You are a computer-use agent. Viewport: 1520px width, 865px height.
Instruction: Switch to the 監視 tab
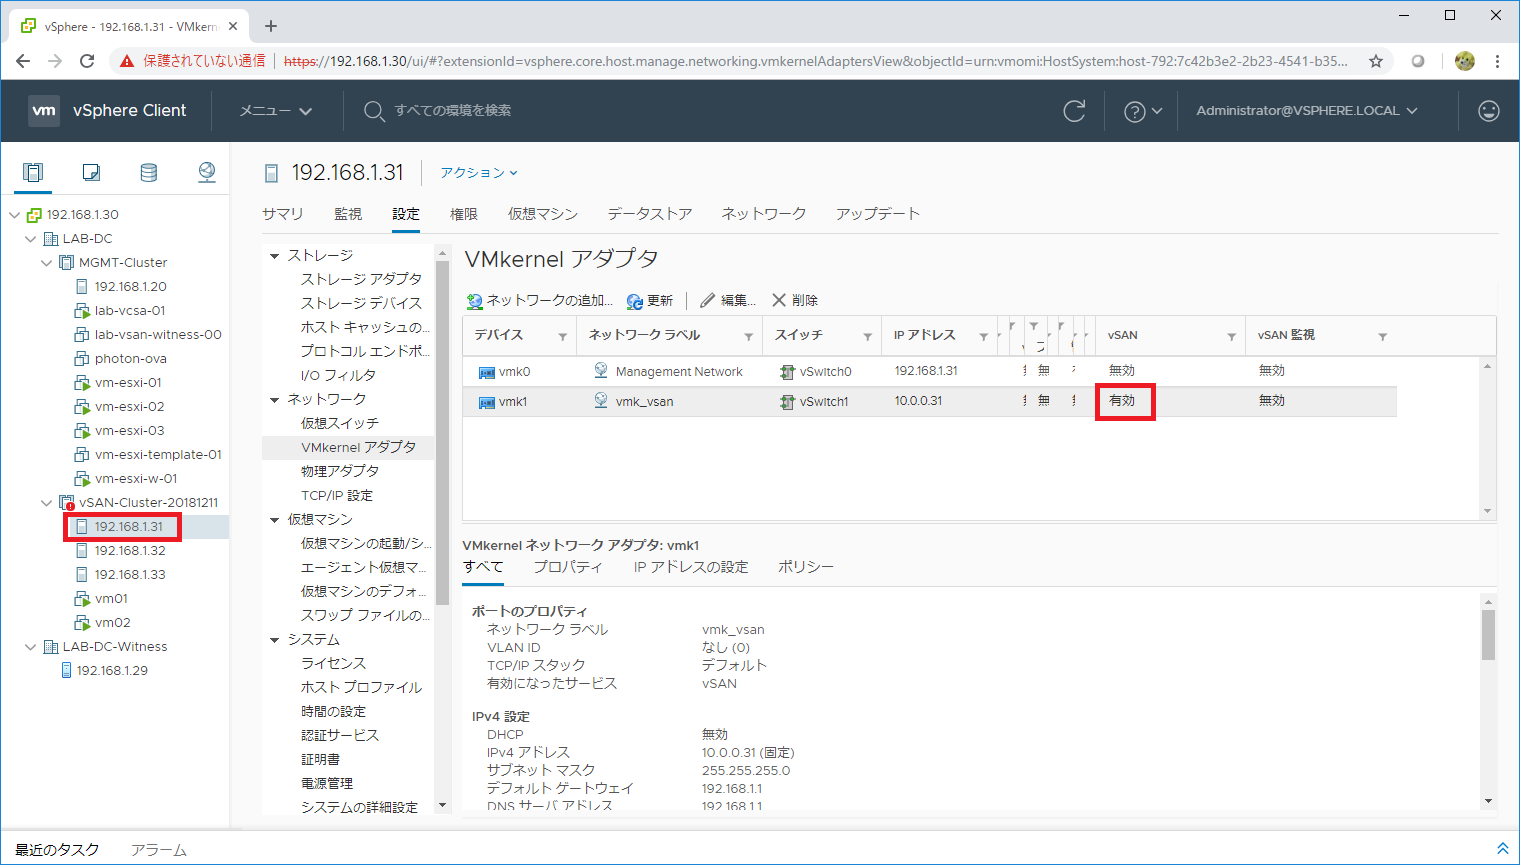tap(348, 214)
